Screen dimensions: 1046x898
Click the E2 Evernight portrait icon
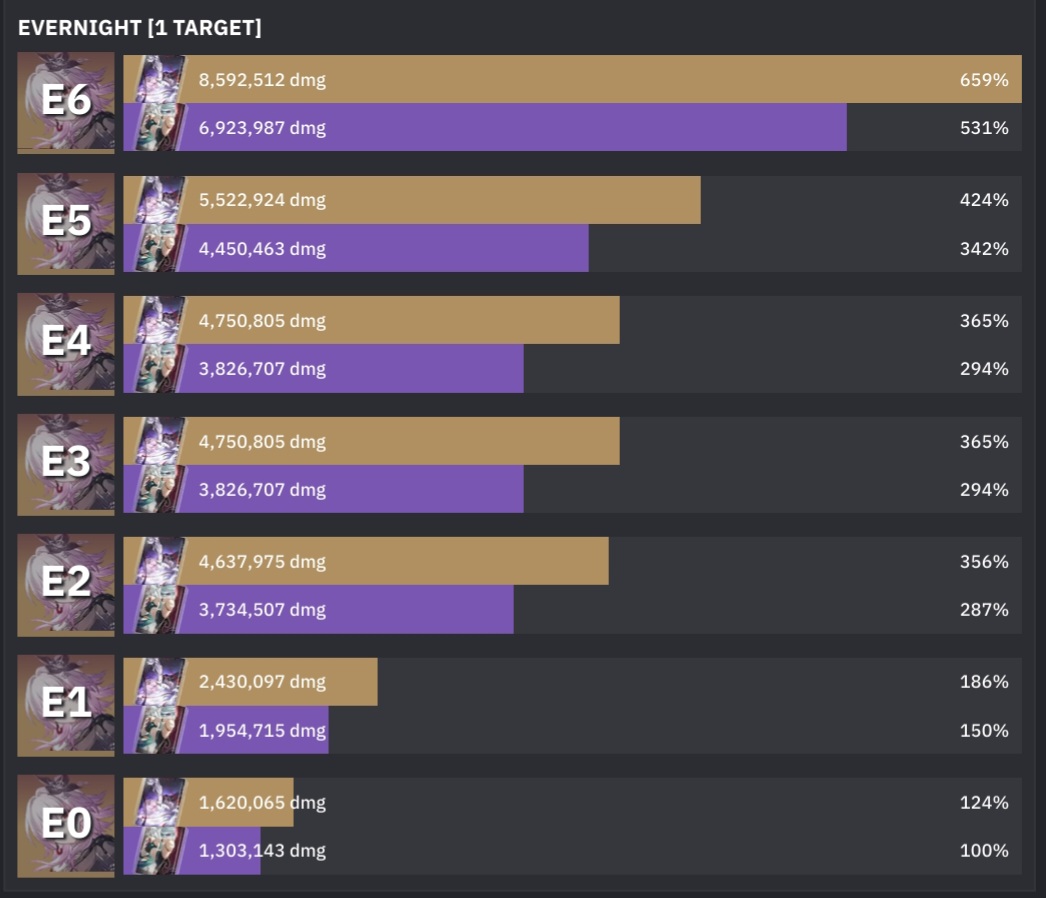tap(66, 585)
